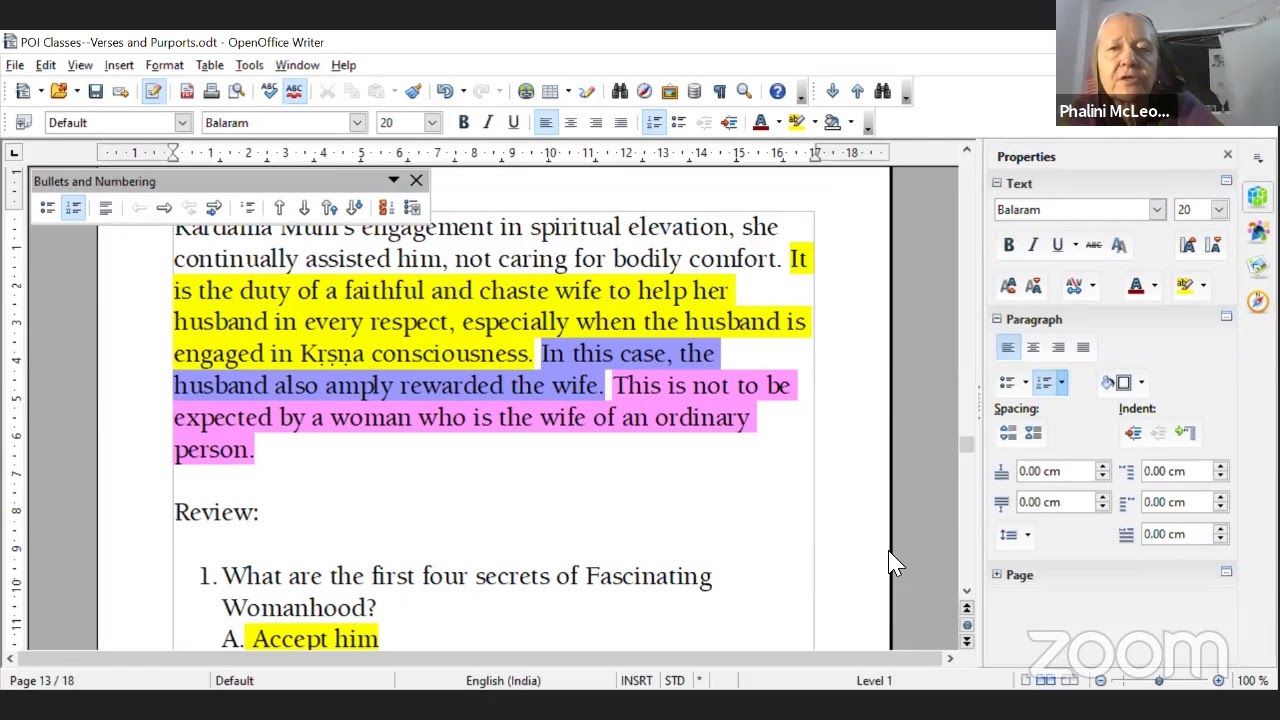Toggle Bold in formatting toolbar
This screenshot has height=720, width=1280.
click(463, 123)
